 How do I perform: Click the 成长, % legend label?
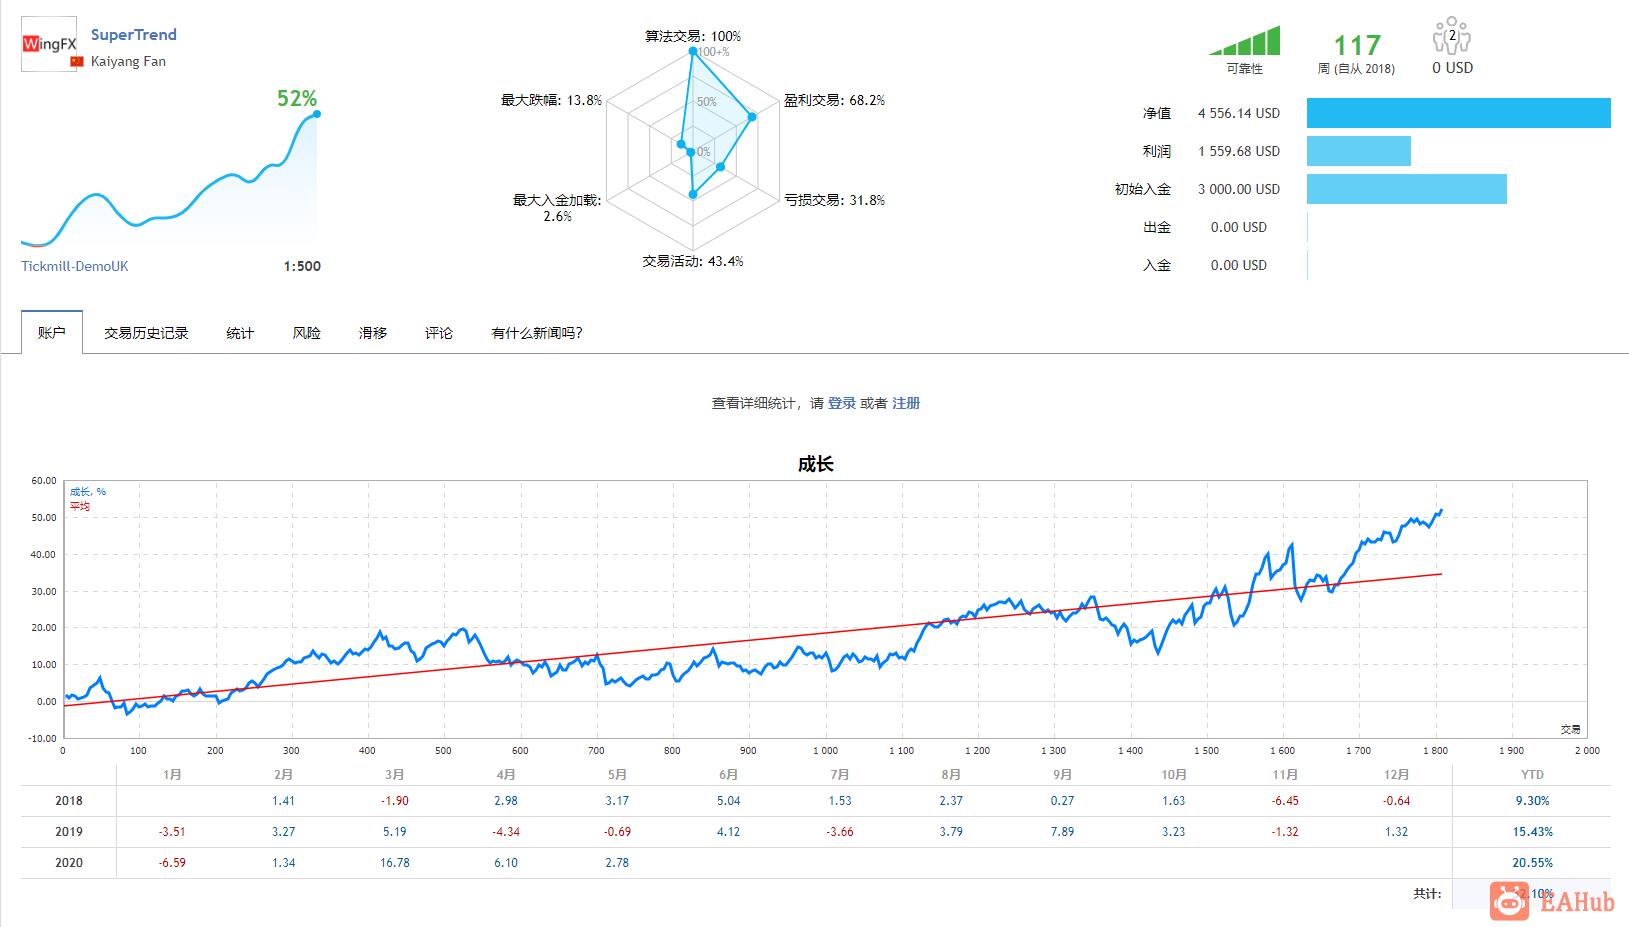coord(88,492)
